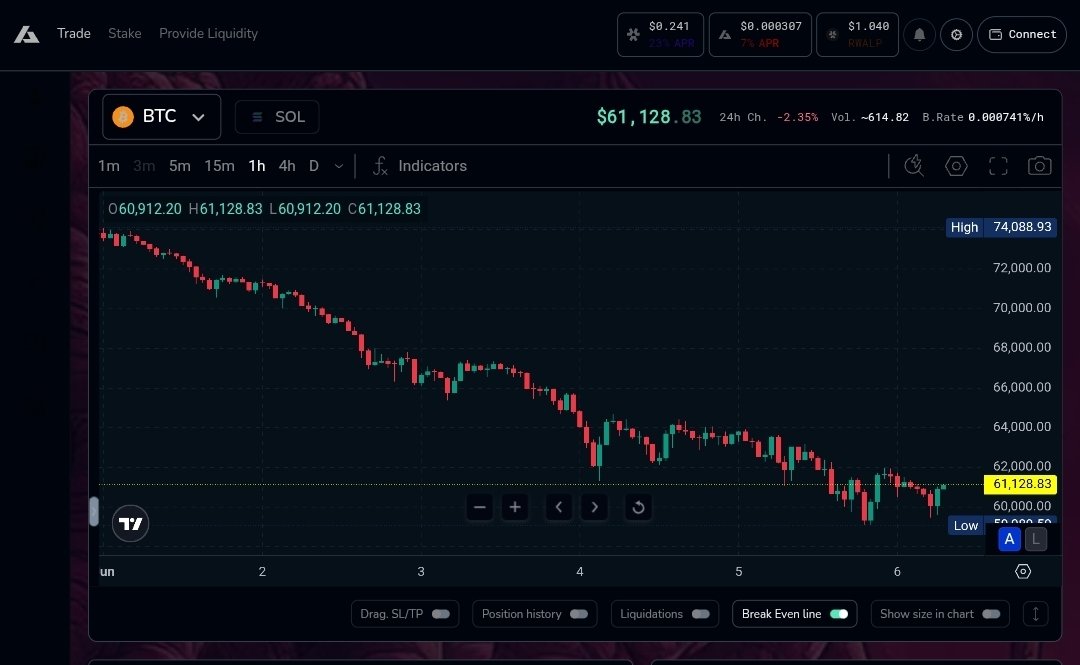
Task: Select the D daily timeframe
Action: click(314, 166)
